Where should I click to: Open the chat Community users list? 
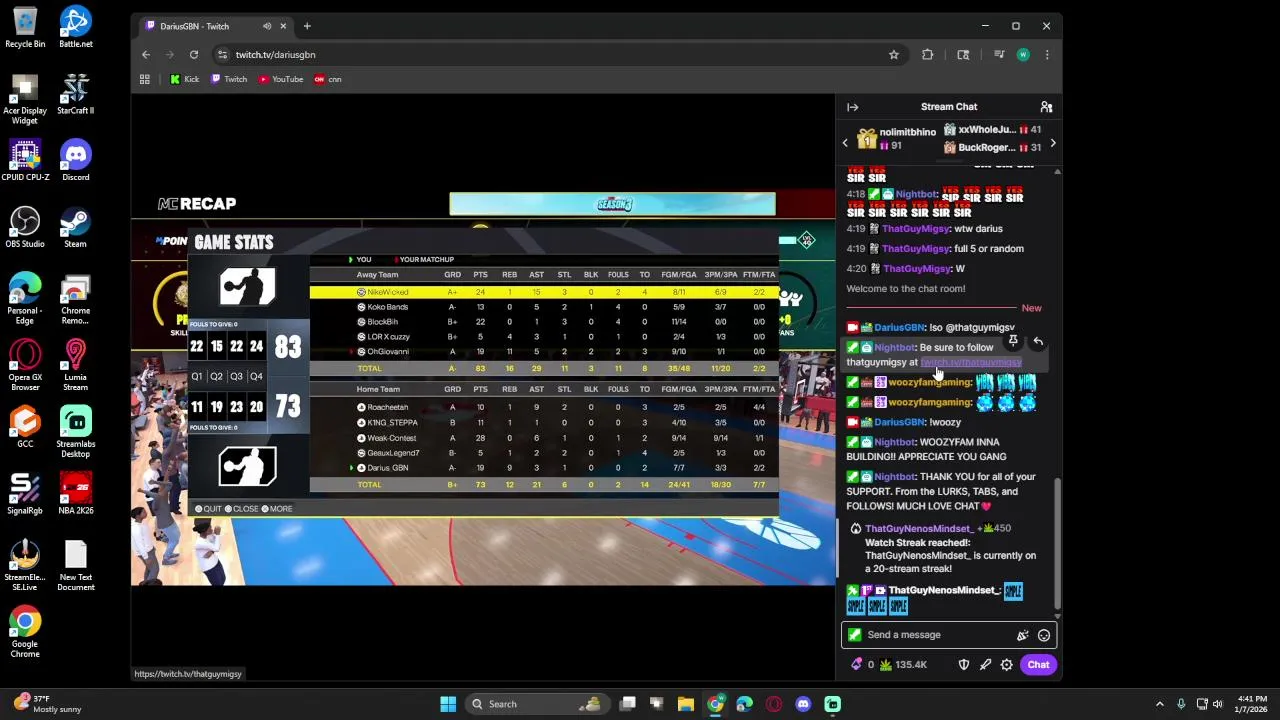click(1046, 107)
